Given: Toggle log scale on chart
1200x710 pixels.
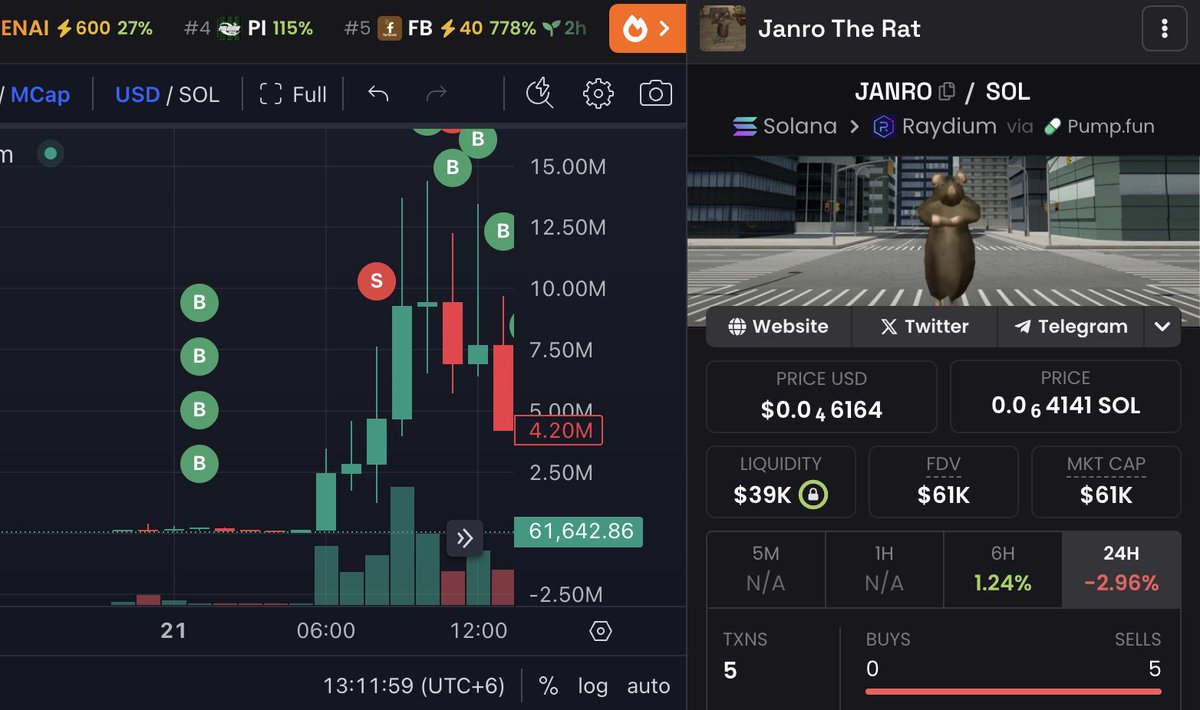Looking at the screenshot, I should pyautogui.click(x=593, y=686).
